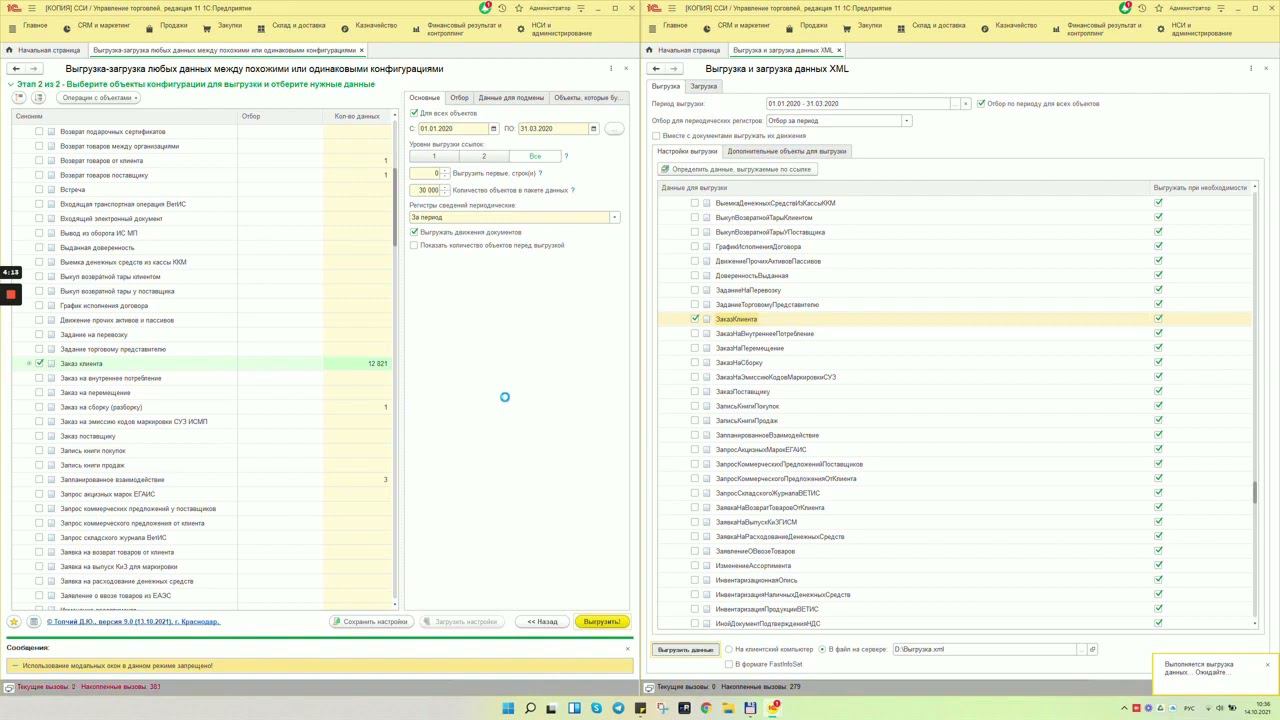
Task: Toggle Отбор по периоду для всех объектов
Action: [x=981, y=103]
